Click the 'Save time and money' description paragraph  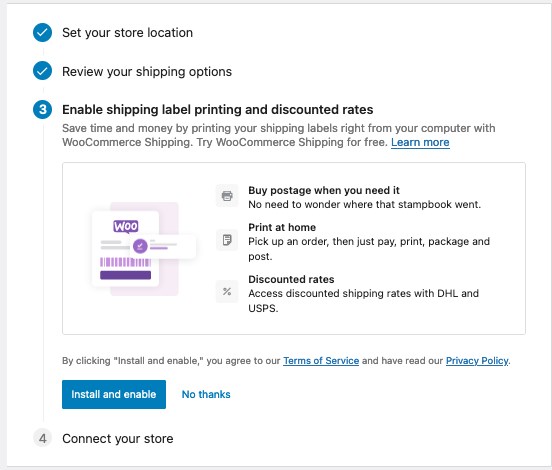coord(279,135)
